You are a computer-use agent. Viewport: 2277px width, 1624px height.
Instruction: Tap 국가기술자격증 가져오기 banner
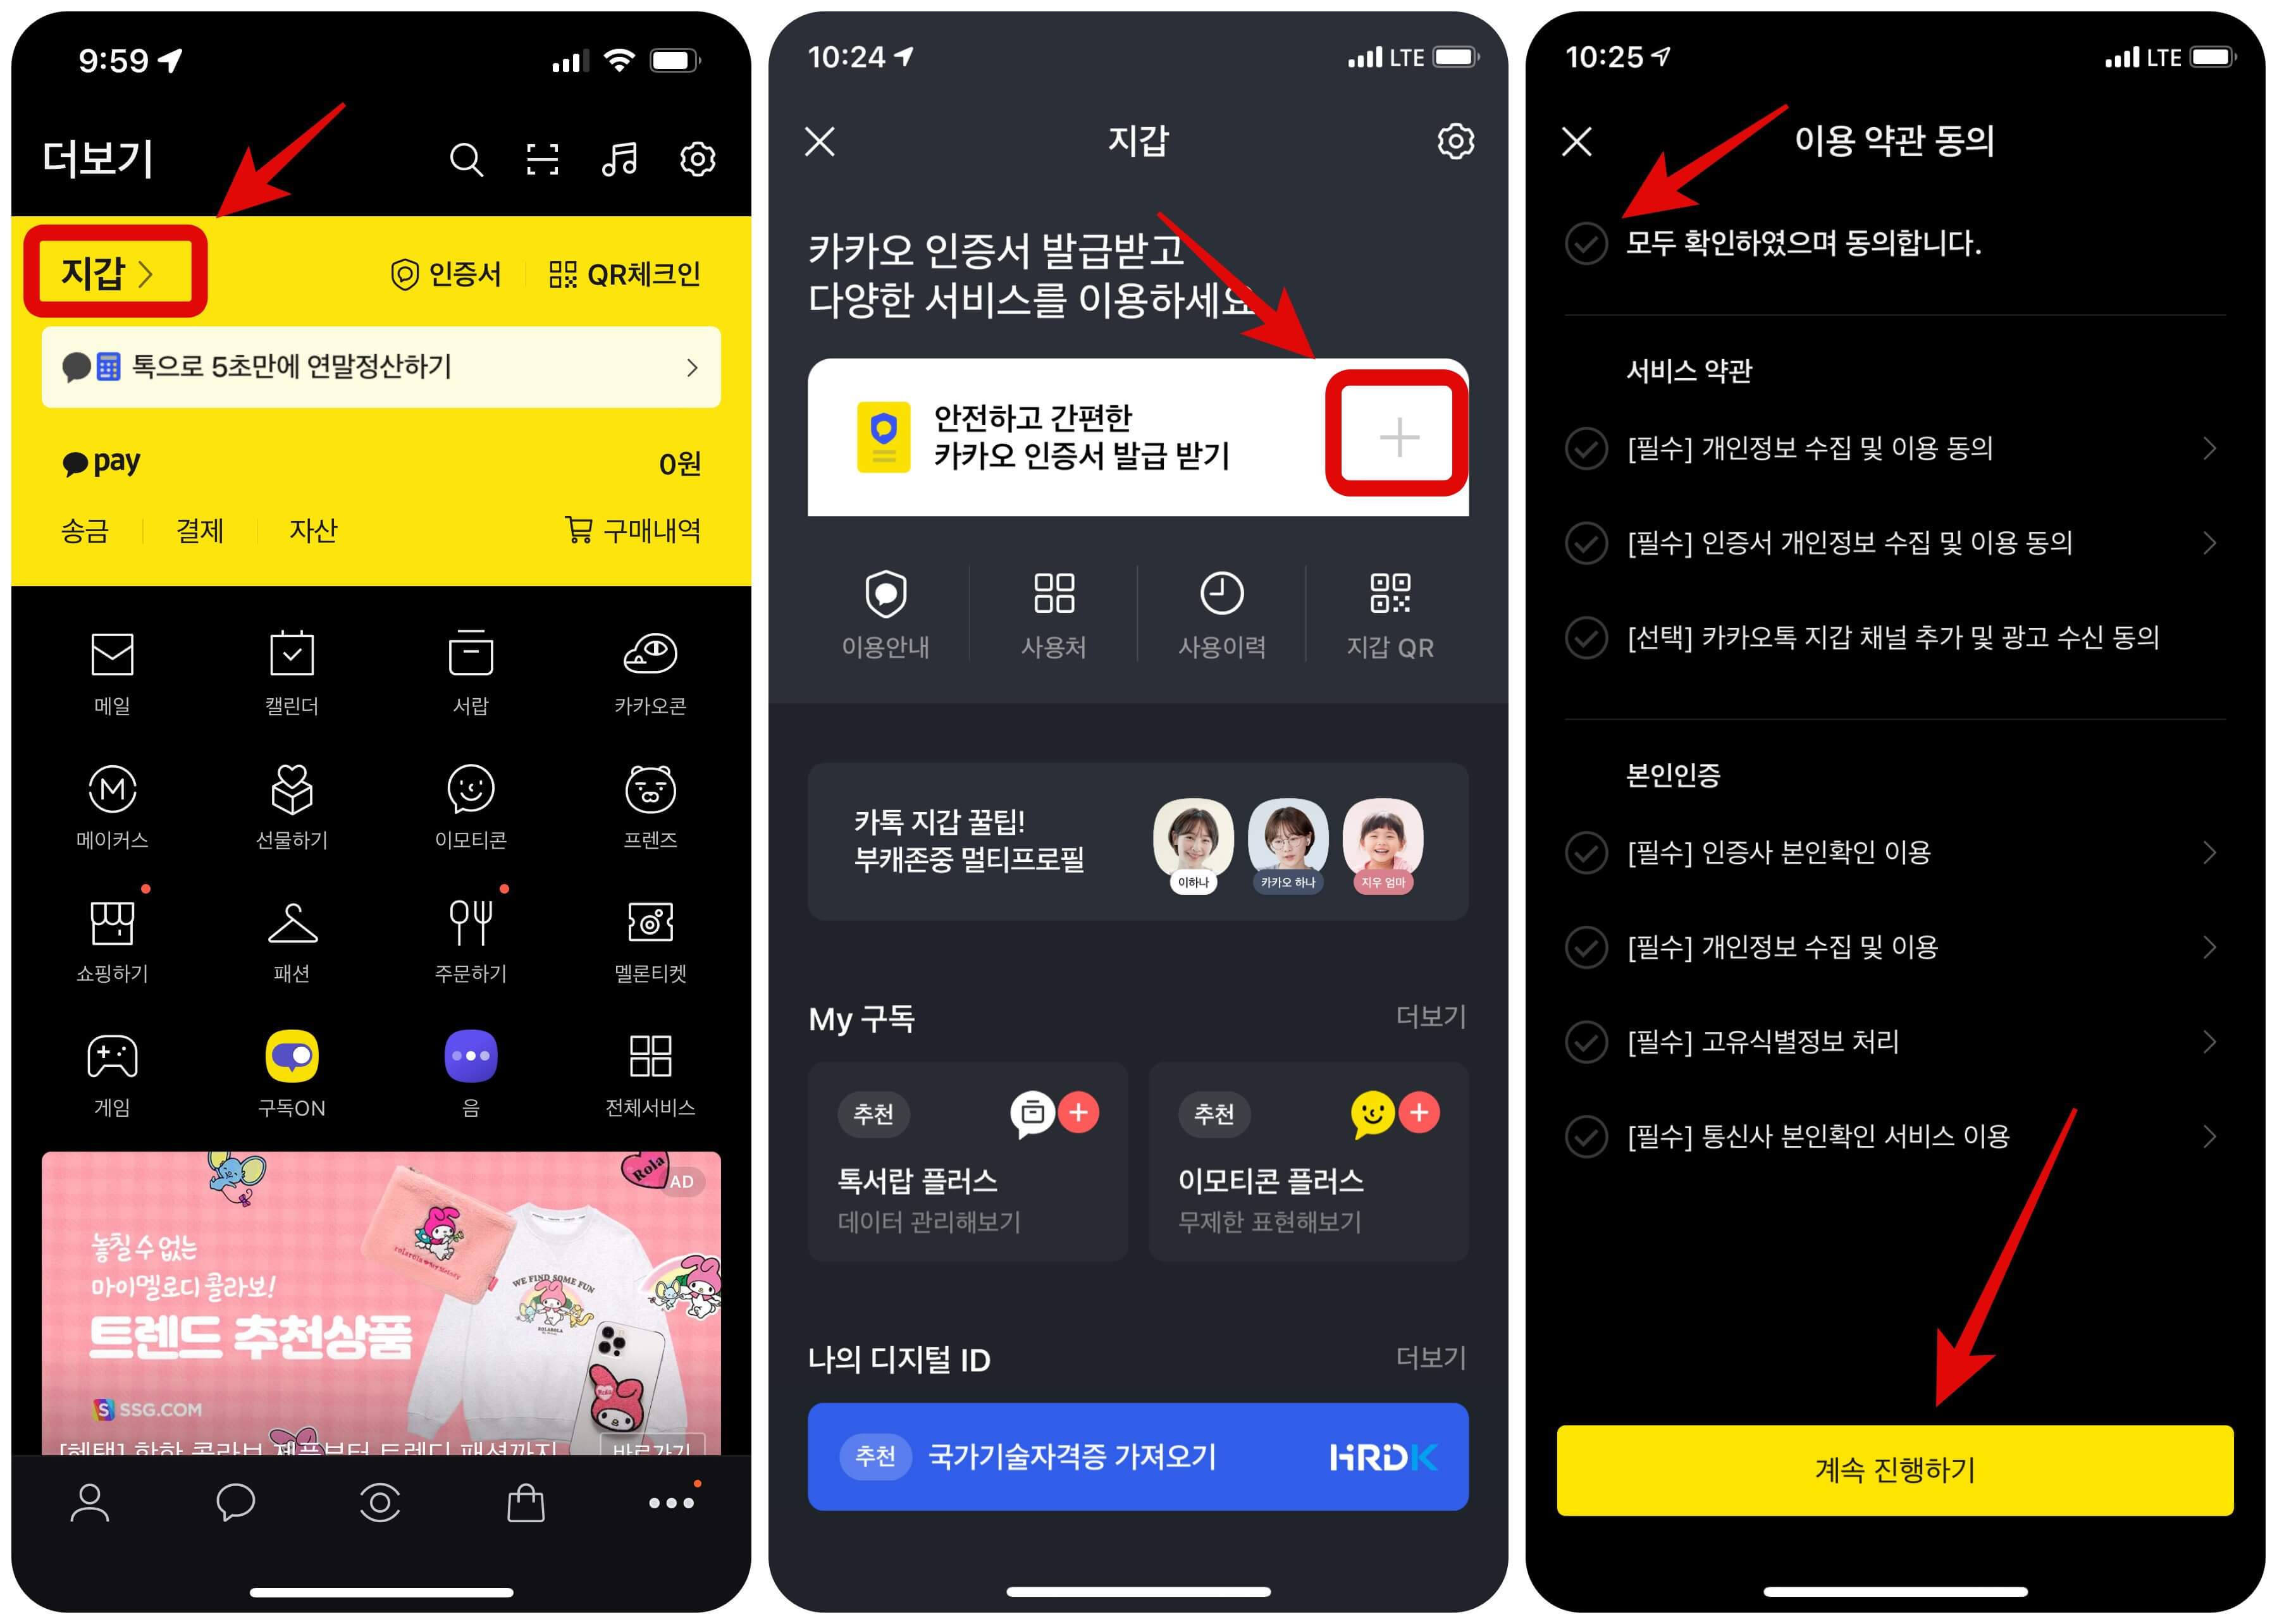(1138, 1453)
